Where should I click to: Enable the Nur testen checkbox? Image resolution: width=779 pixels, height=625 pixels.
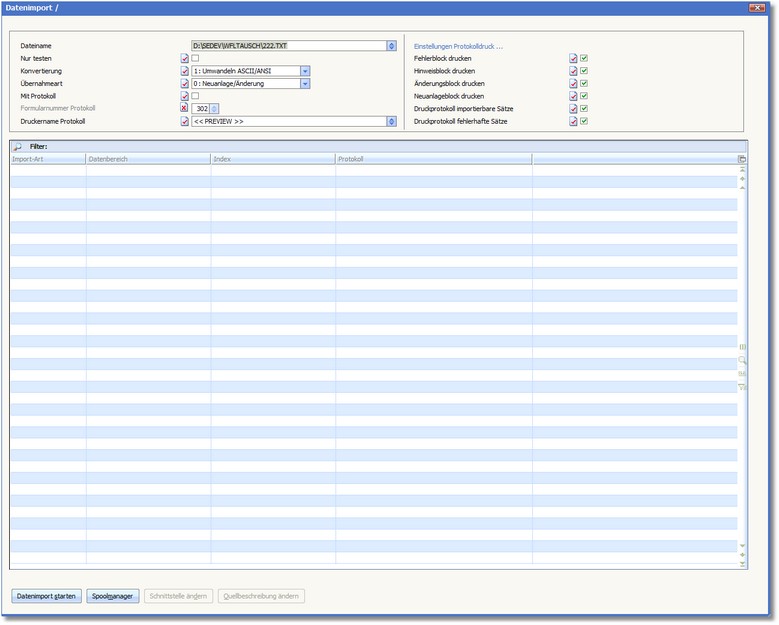point(195,59)
